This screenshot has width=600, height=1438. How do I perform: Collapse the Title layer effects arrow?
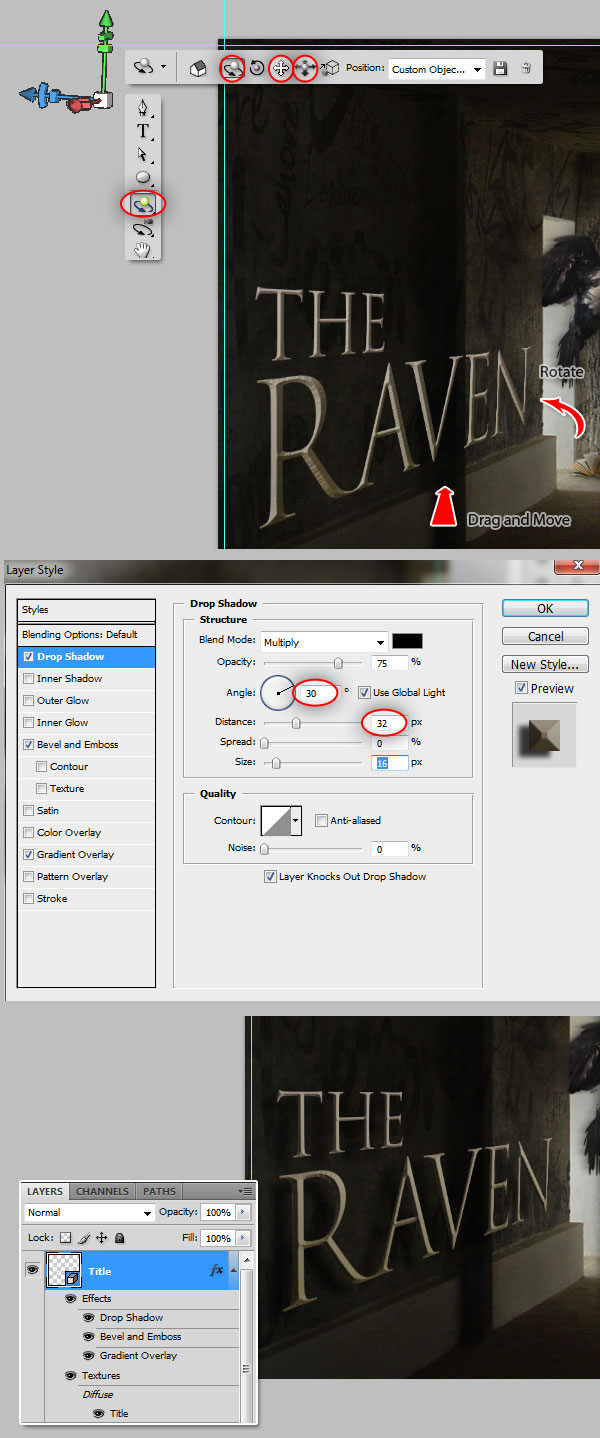[x=234, y=1270]
